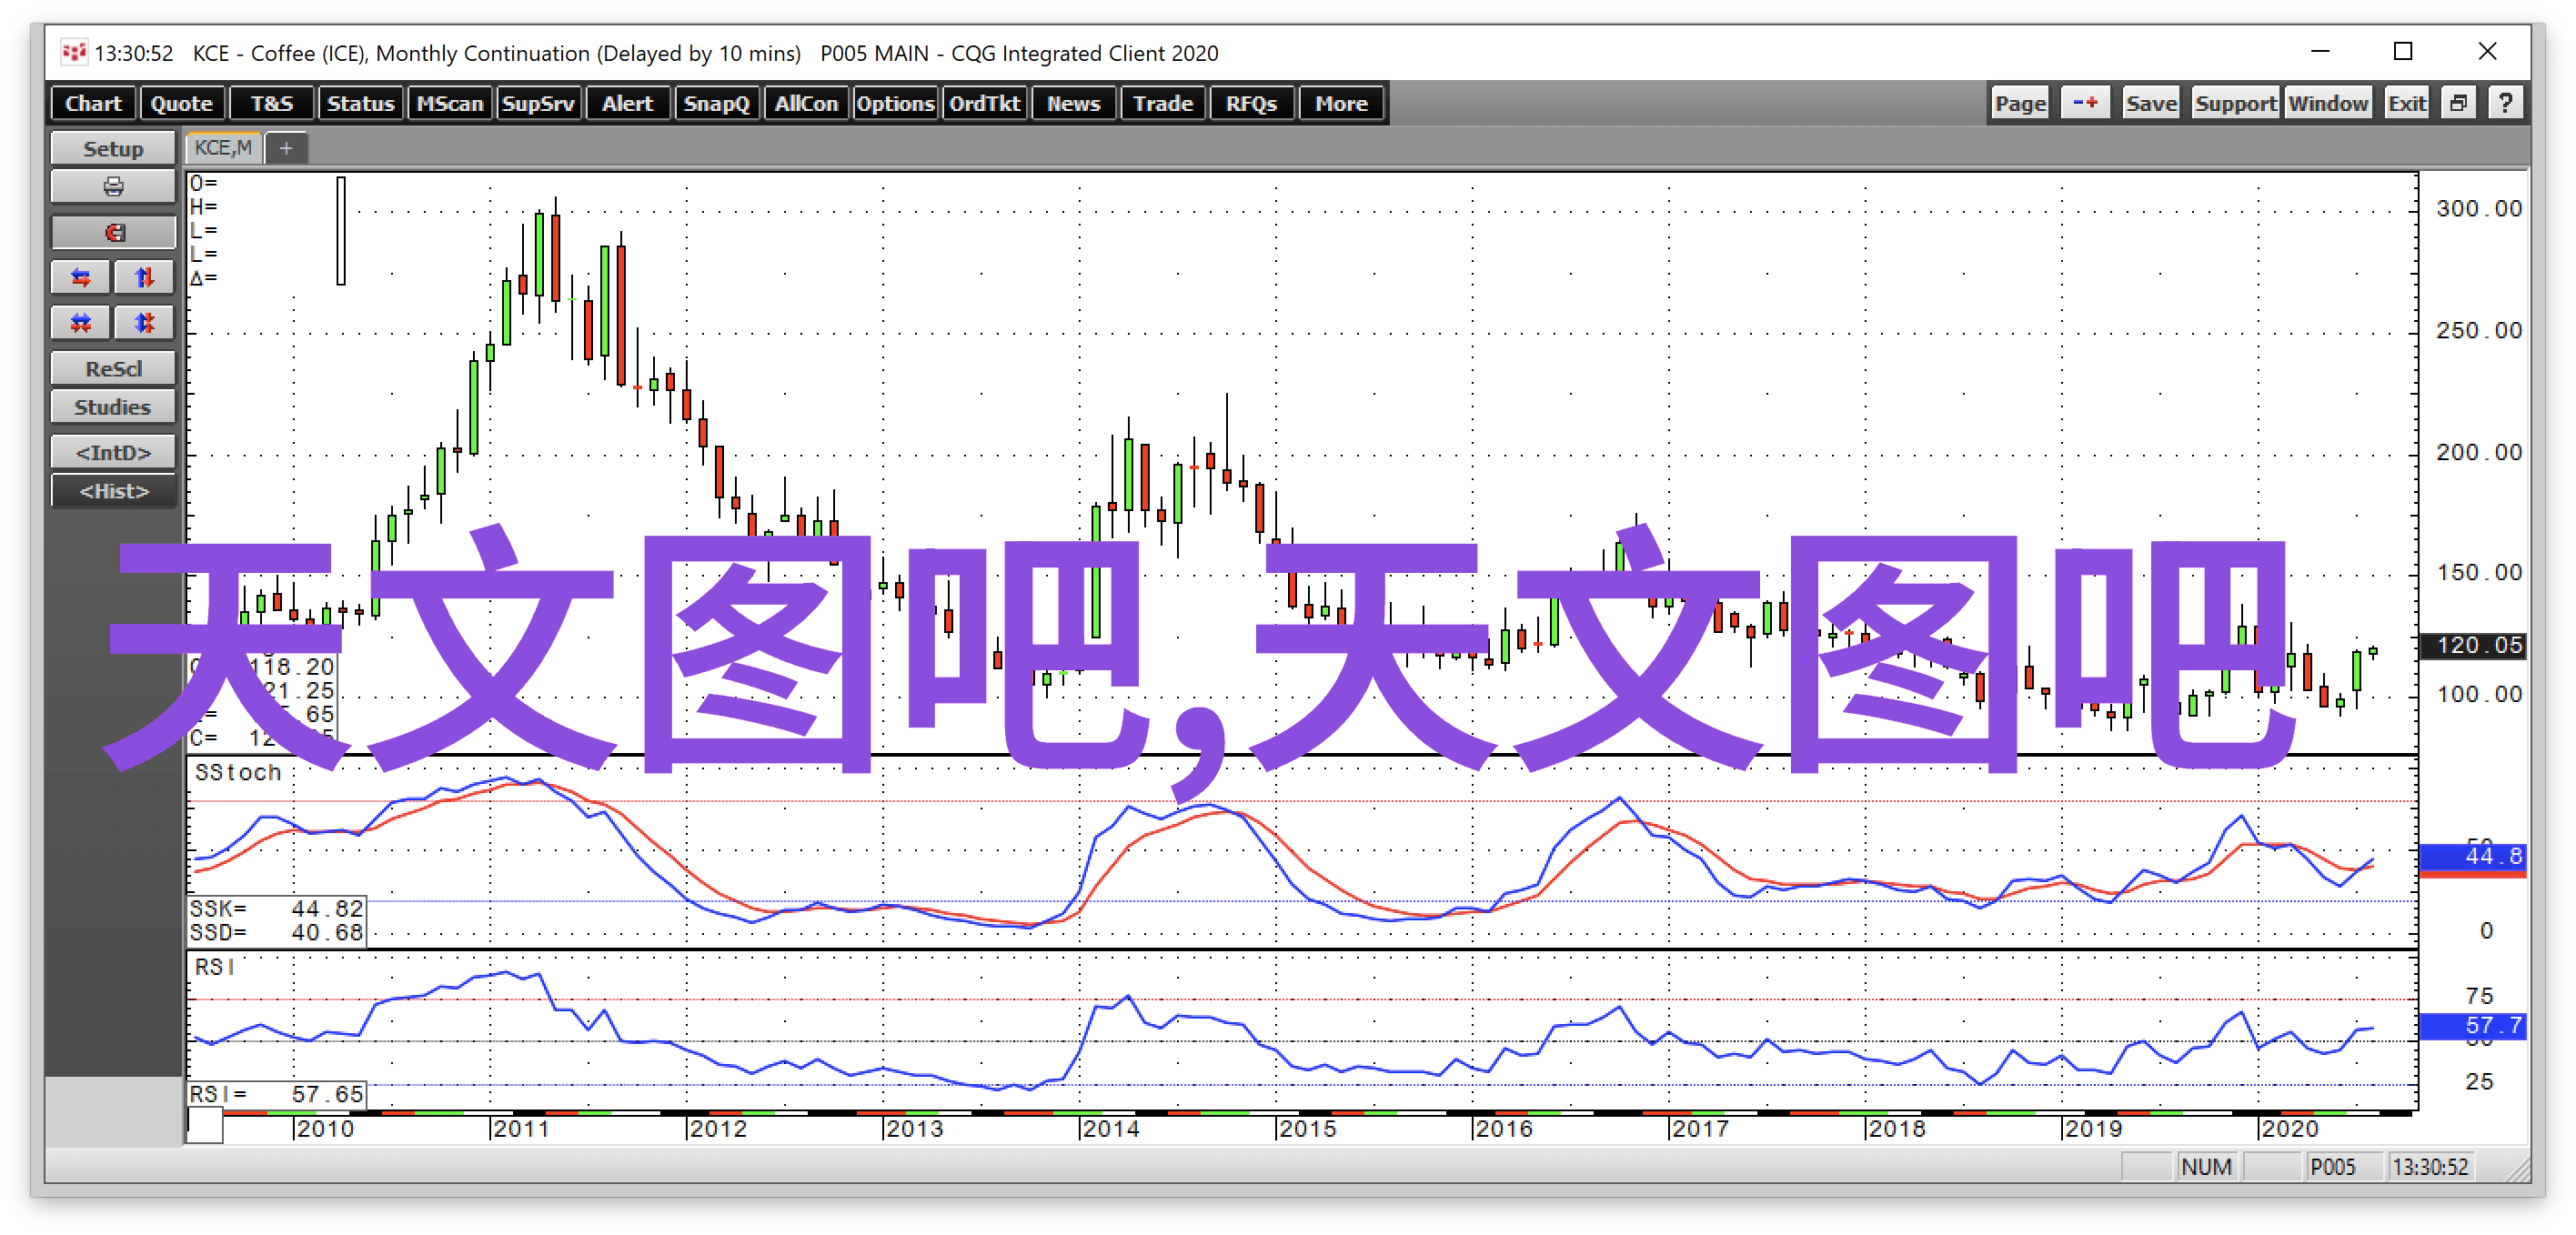Click the Status toolbar button

pyautogui.click(x=360, y=103)
